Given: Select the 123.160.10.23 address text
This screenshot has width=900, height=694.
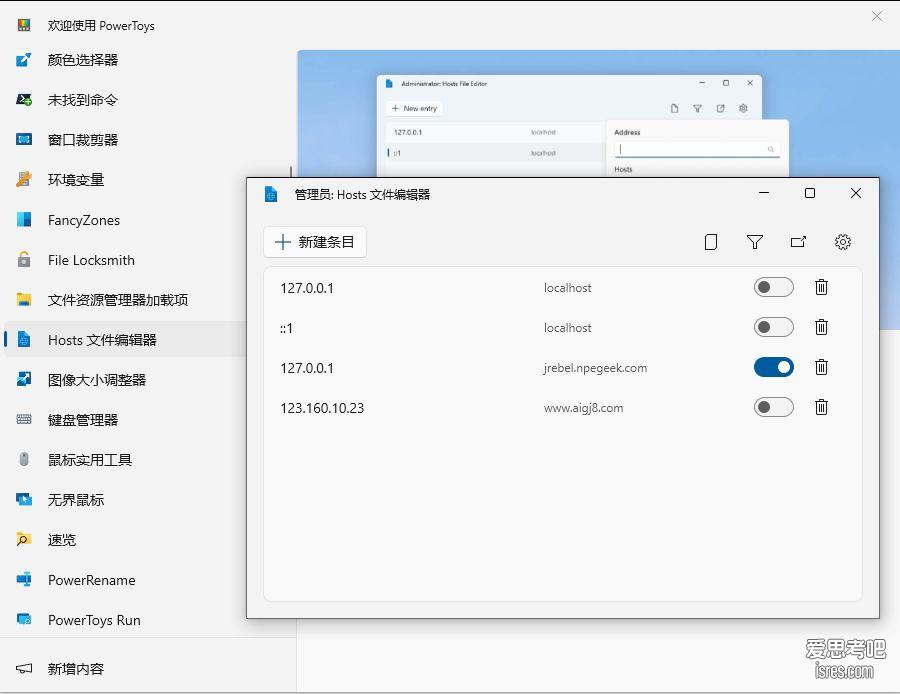Looking at the screenshot, I should [322, 408].
